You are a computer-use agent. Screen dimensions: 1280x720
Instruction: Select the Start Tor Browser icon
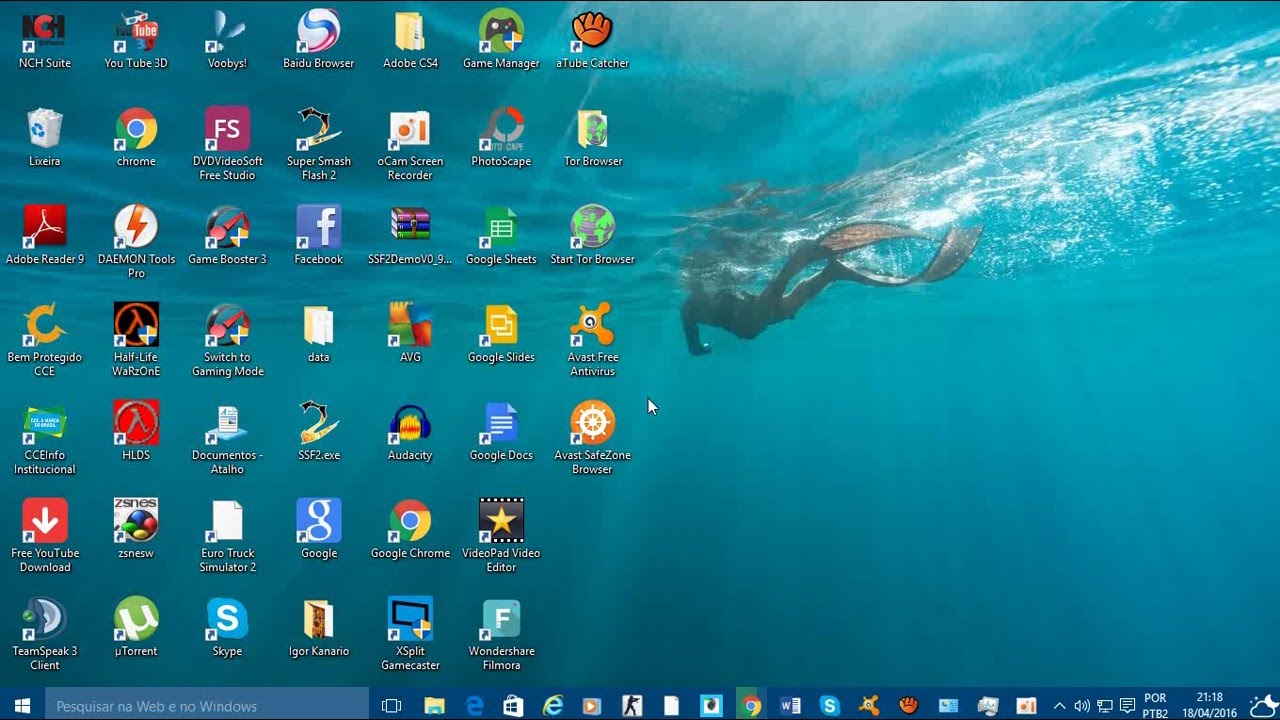593,236
